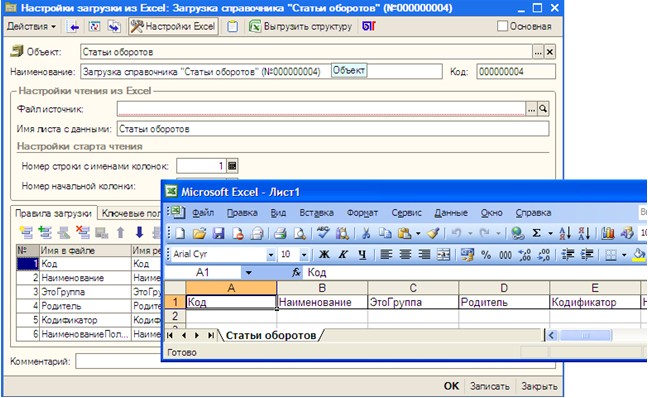Viewport: 648px width, 398px height.
Task: Click the OK button
Action: [x=451, y=386]
